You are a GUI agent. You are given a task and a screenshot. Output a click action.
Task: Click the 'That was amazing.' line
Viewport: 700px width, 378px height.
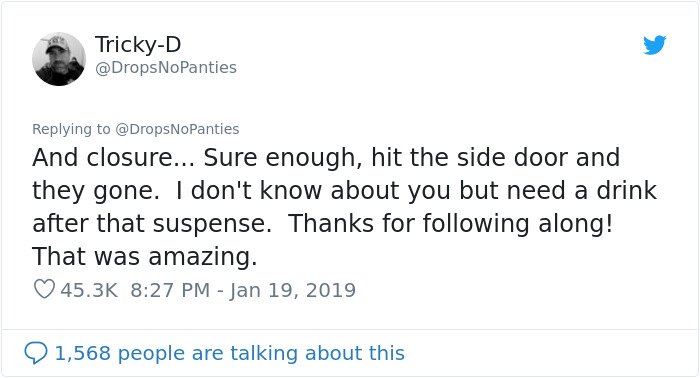click(145, 257)
